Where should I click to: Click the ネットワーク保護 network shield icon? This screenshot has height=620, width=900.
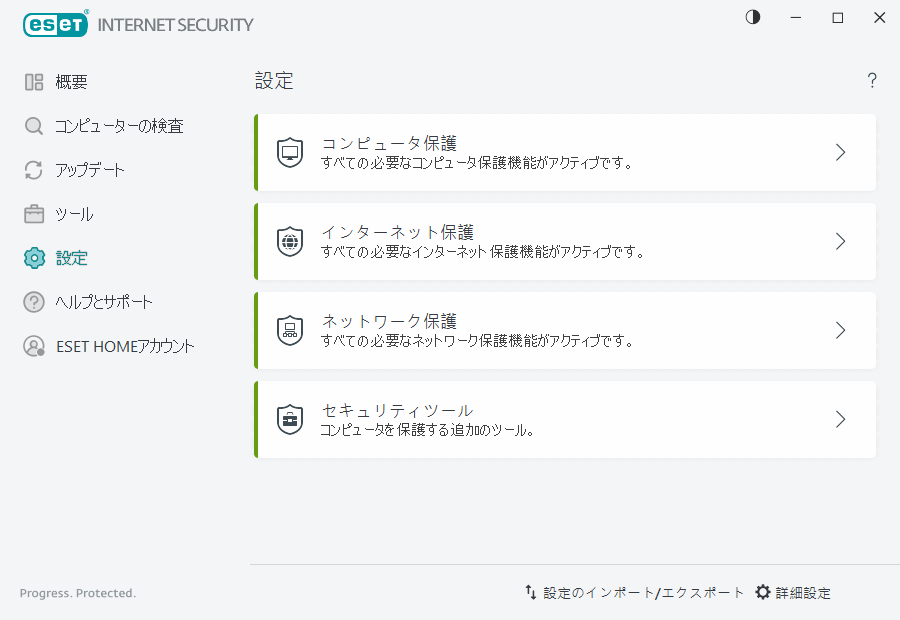pos(289,330)
